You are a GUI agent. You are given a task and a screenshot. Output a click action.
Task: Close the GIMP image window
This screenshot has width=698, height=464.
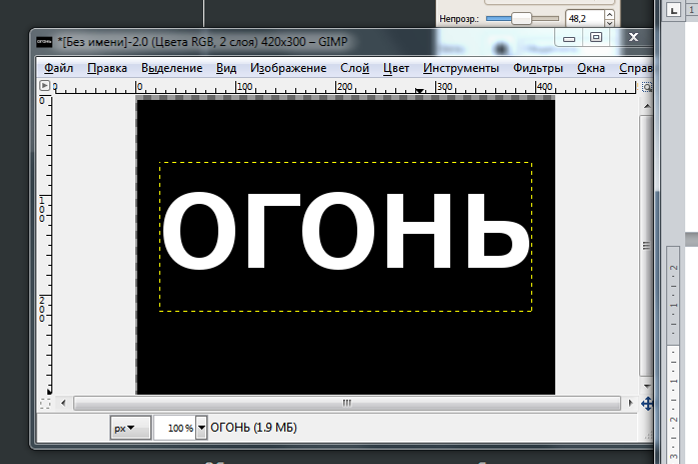(633, 37)
